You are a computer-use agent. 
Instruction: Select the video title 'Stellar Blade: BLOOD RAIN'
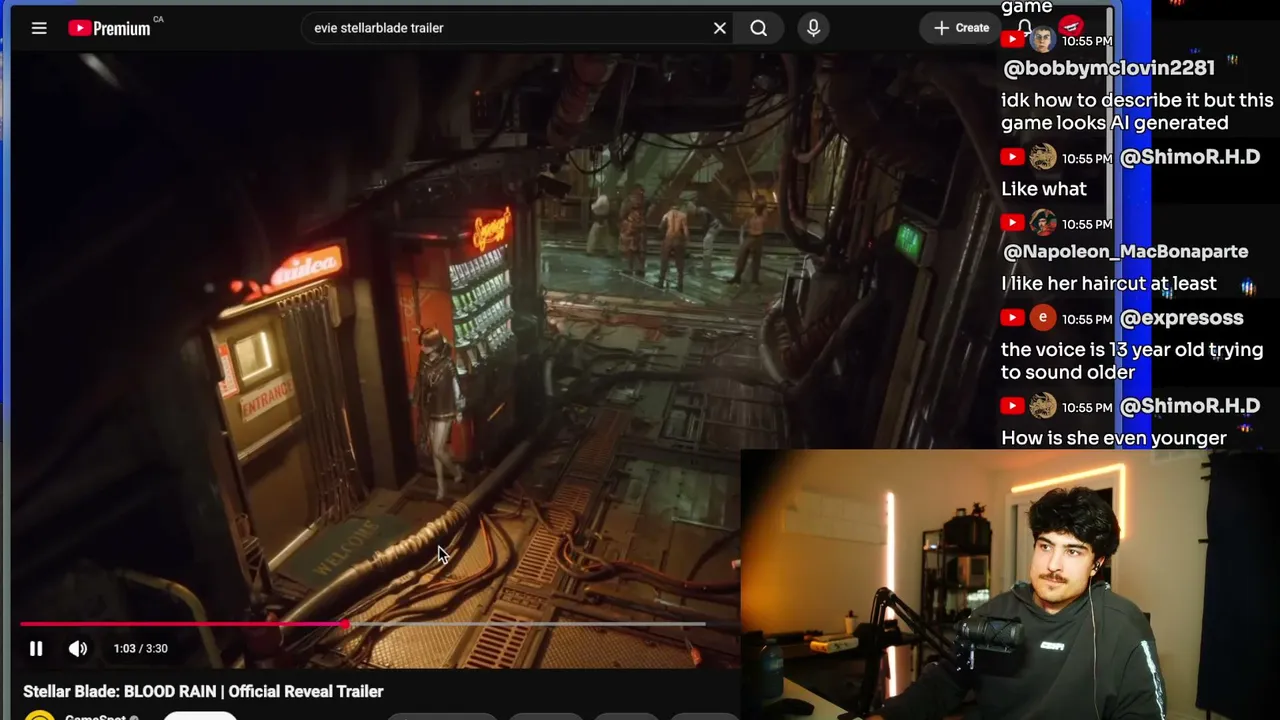[x=203, y=691]
